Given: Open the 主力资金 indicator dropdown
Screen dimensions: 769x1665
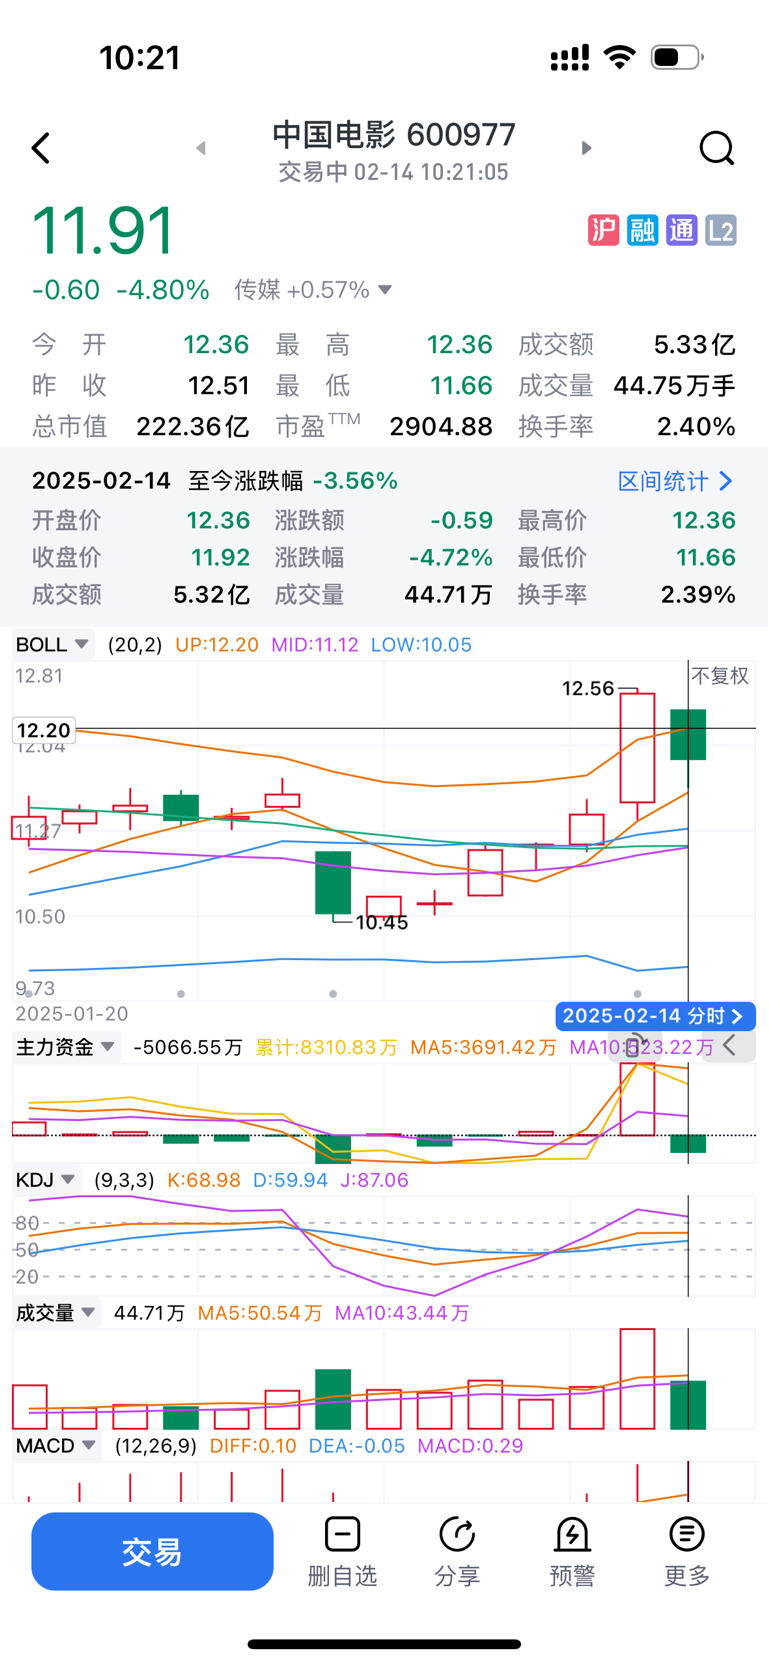Looking at the screenshot, I should click(65, 1047).
